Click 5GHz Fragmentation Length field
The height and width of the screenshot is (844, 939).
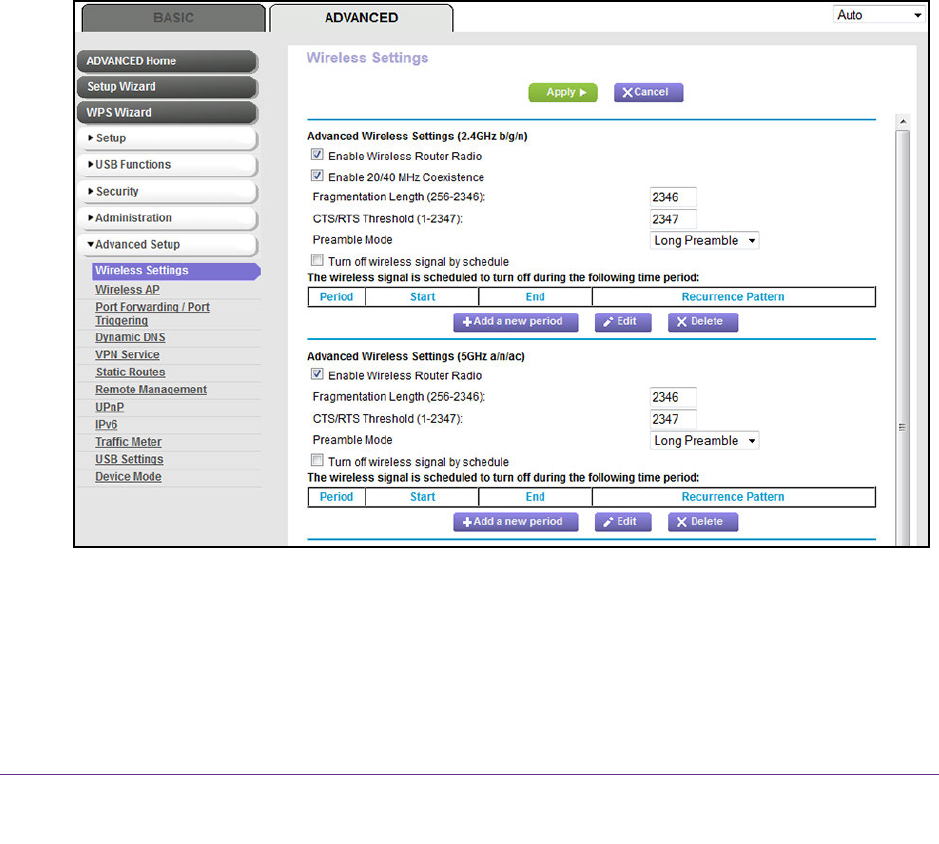(673, 397)
